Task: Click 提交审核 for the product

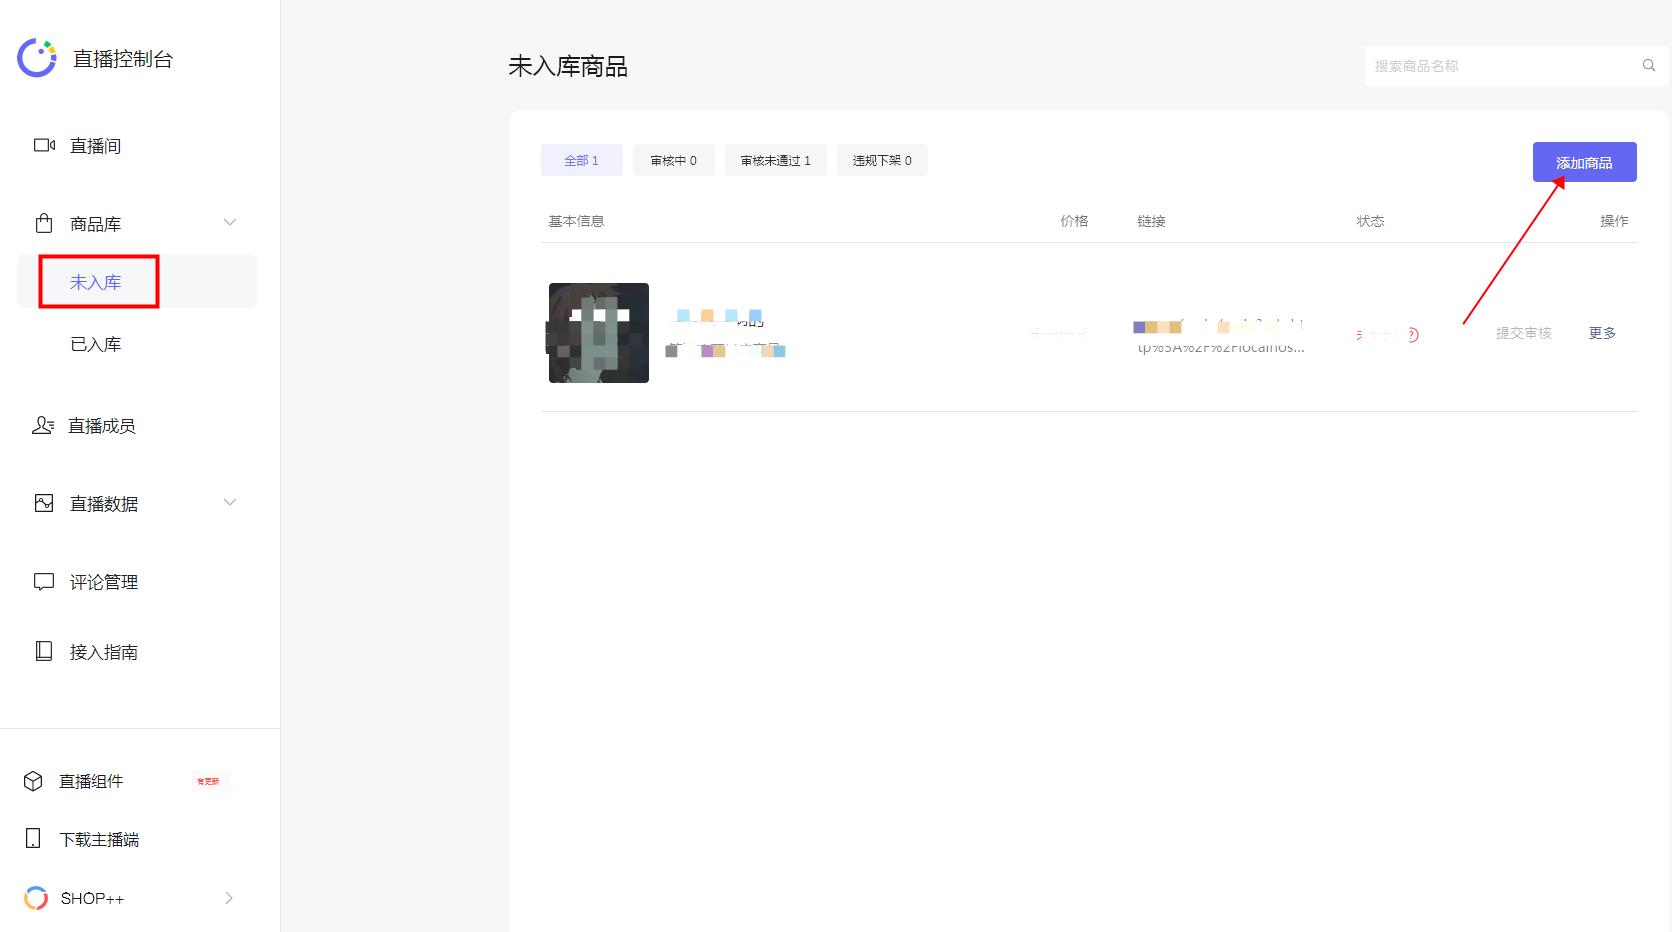Action: point(1523,333)
